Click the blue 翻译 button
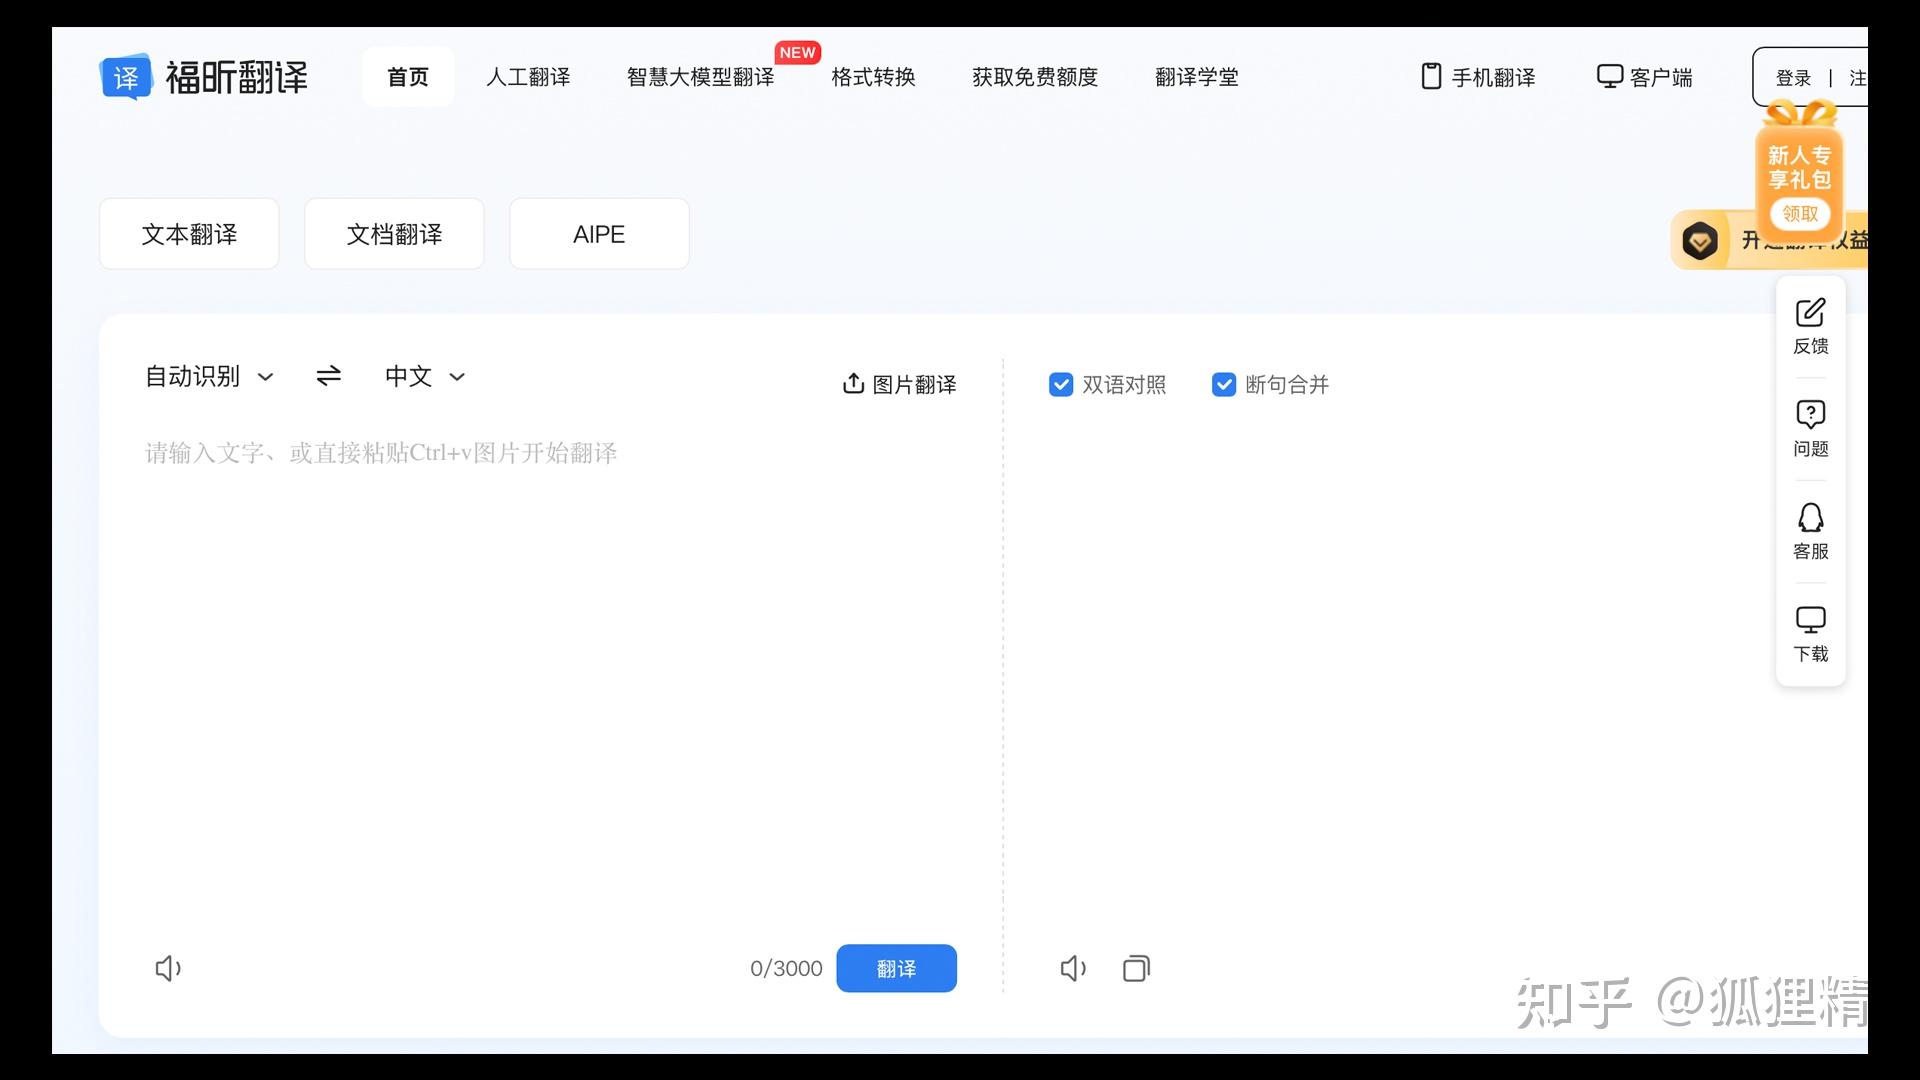Viewport: 1920px width, 1080px height. (896, 968)
